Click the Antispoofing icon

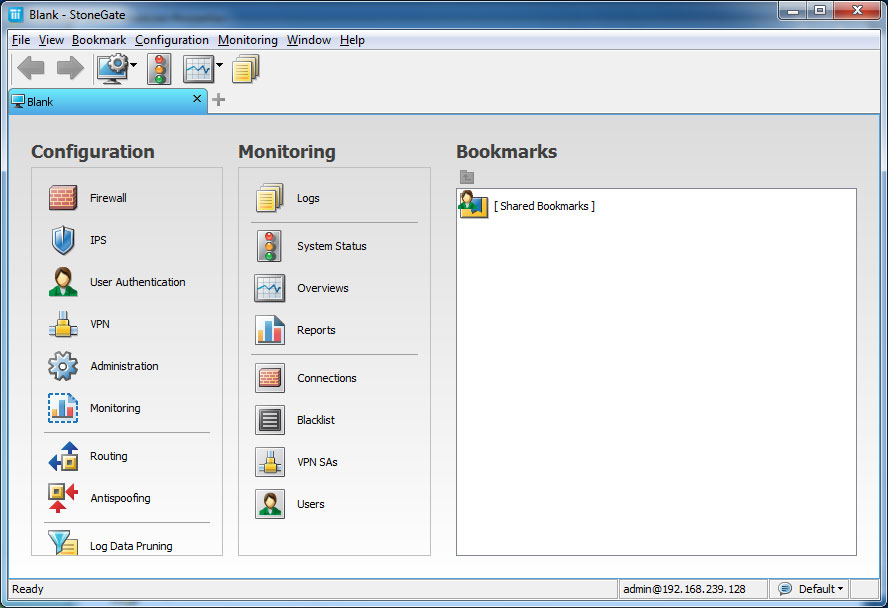(63, 498)
